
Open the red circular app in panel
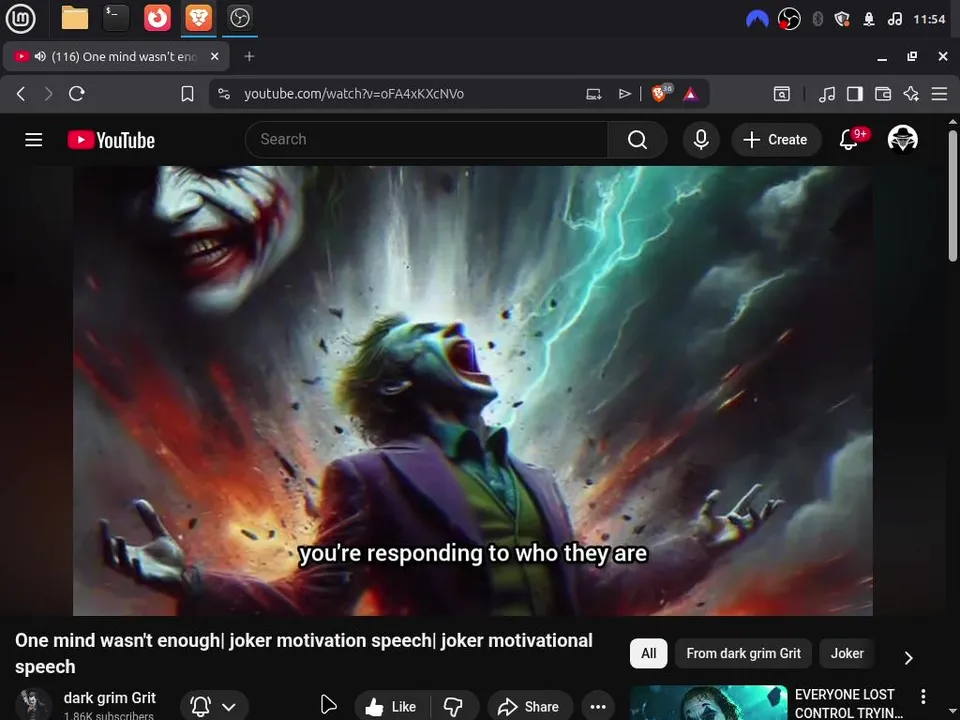pyautogui.click(x=157, y=18)
